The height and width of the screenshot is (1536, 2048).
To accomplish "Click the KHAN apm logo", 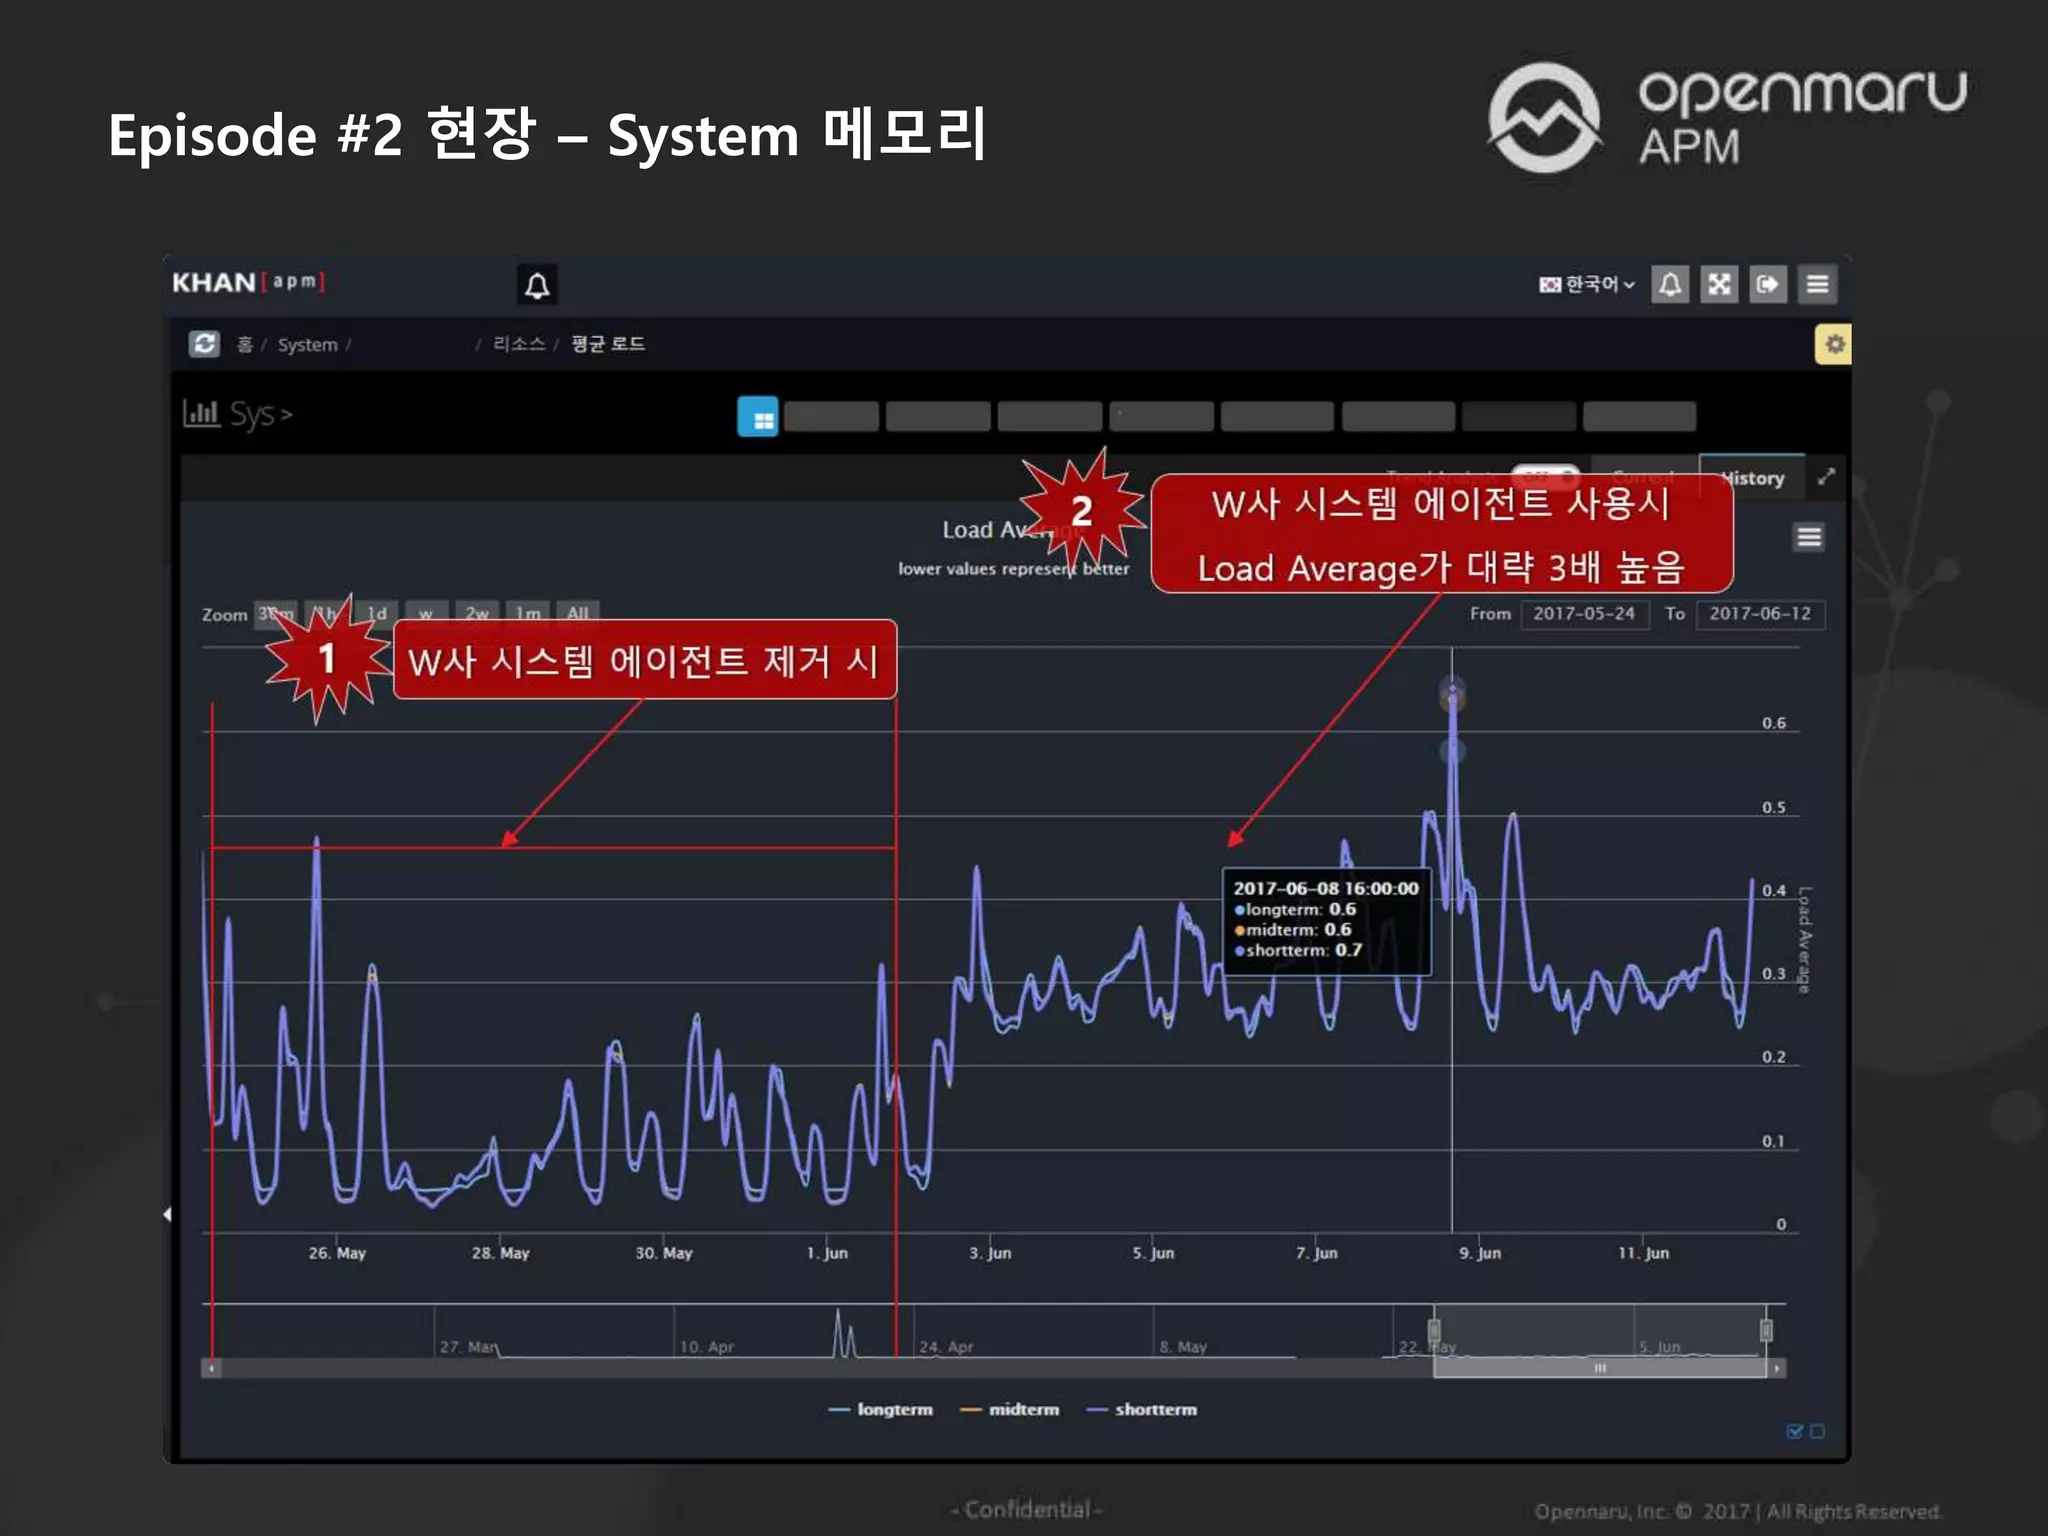I will click(x=249, y=283).
